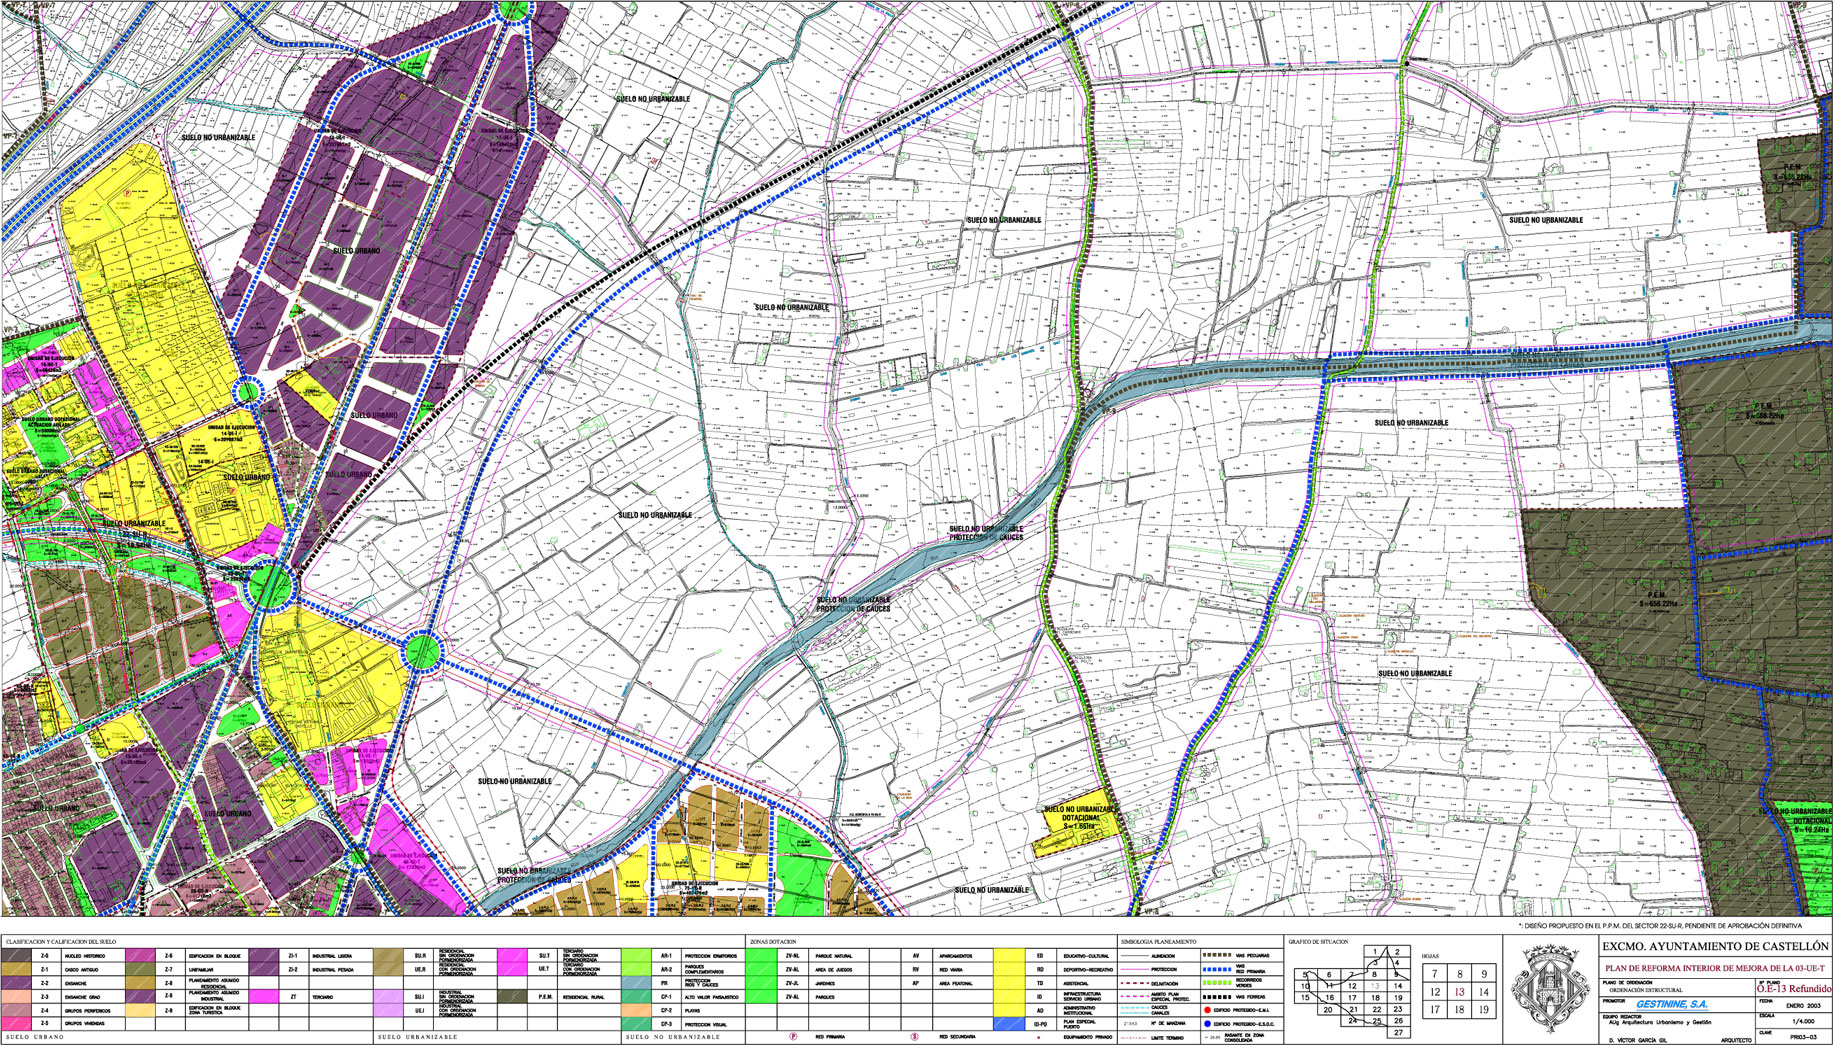Screen dimensions: 1833x1045
Task: Click the Z-2 Ensanche purple swatch
Action: tap(17, 983)
